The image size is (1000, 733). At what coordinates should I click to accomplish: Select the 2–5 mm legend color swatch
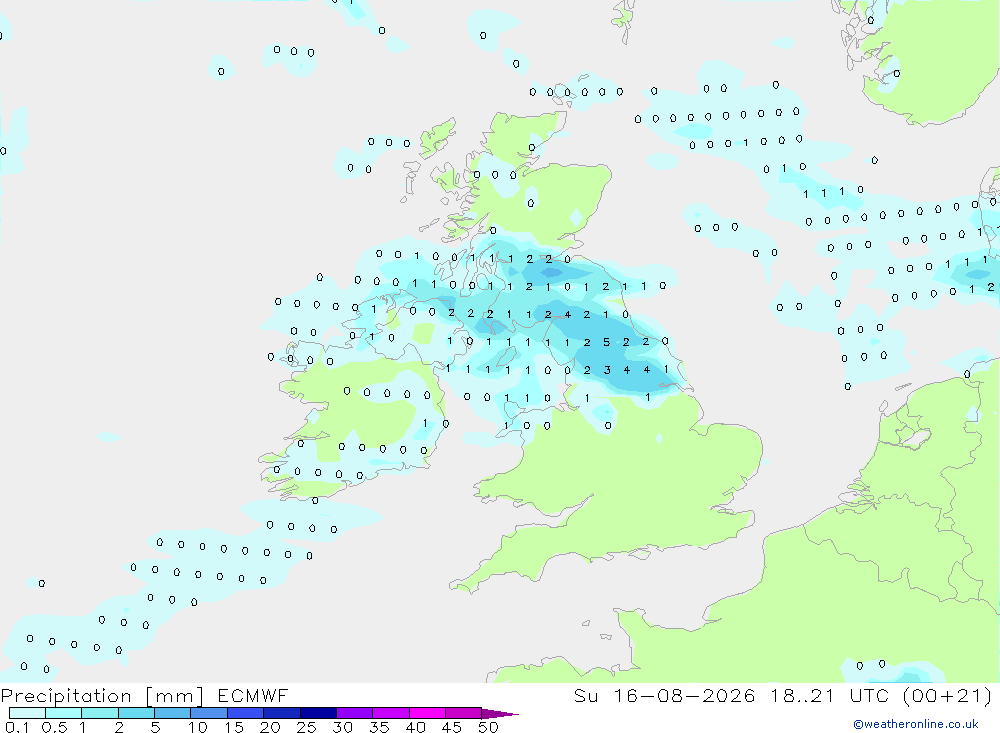click(136, 713)
